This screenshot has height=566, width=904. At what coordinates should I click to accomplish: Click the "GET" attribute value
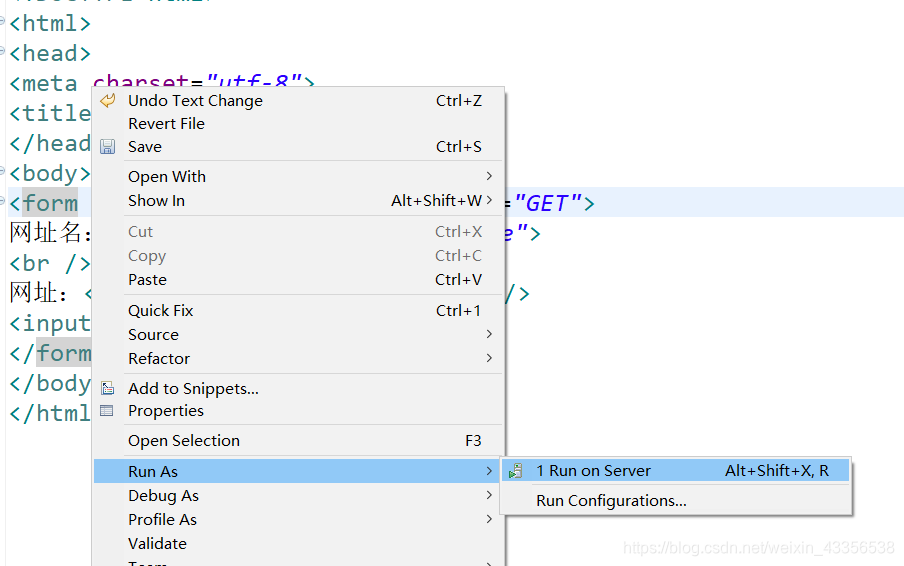pos(548,203)
